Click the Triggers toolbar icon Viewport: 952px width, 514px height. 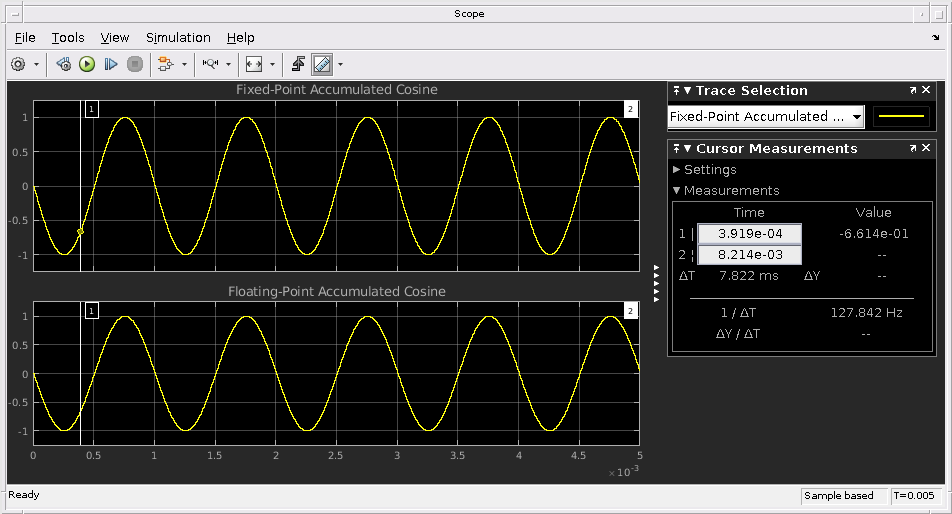pyautogui.click(x=298, y=64)
